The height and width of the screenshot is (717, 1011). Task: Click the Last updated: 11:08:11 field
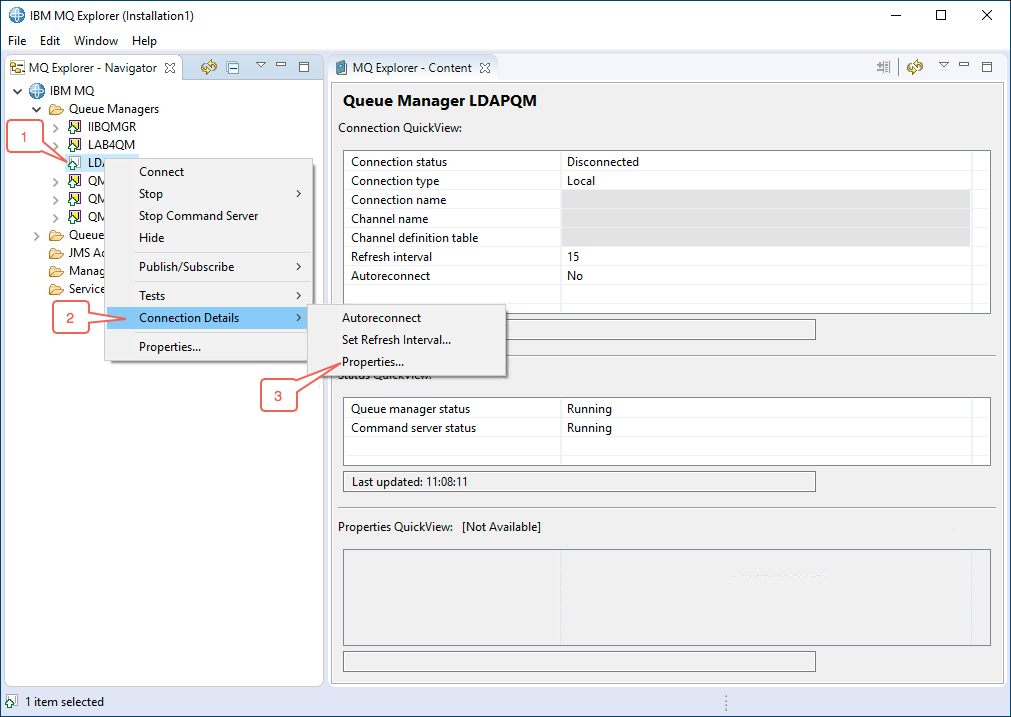pos(579,482)
